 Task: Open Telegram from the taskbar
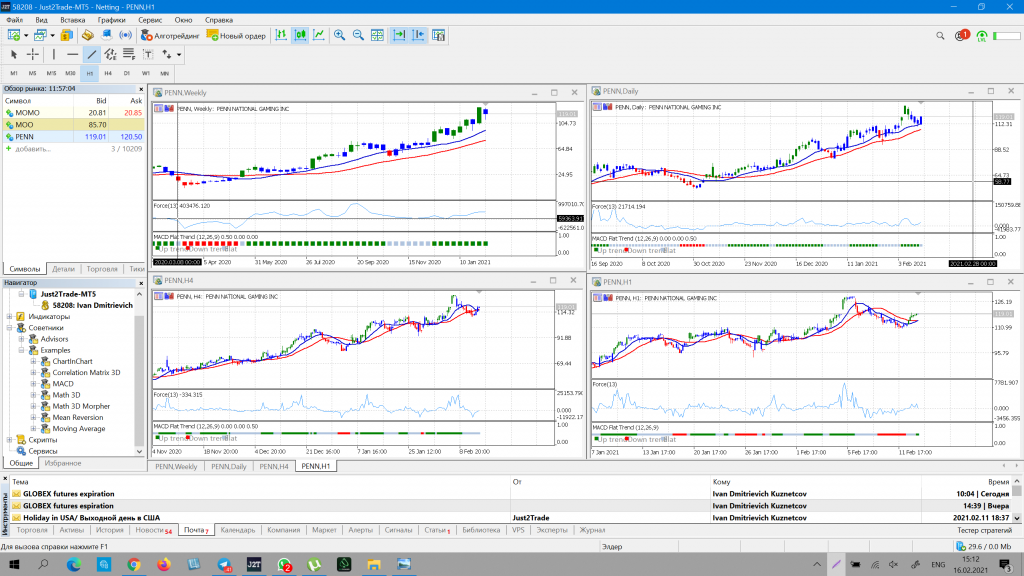click(224, 564)
